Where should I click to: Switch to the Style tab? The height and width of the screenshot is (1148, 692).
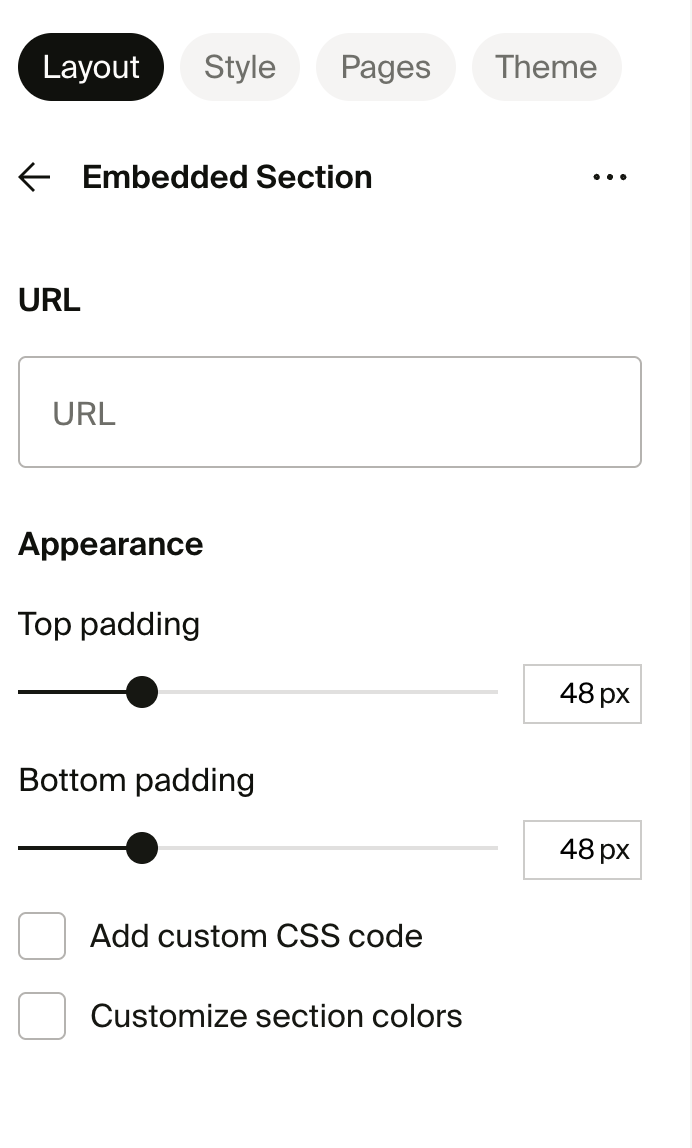239,67
